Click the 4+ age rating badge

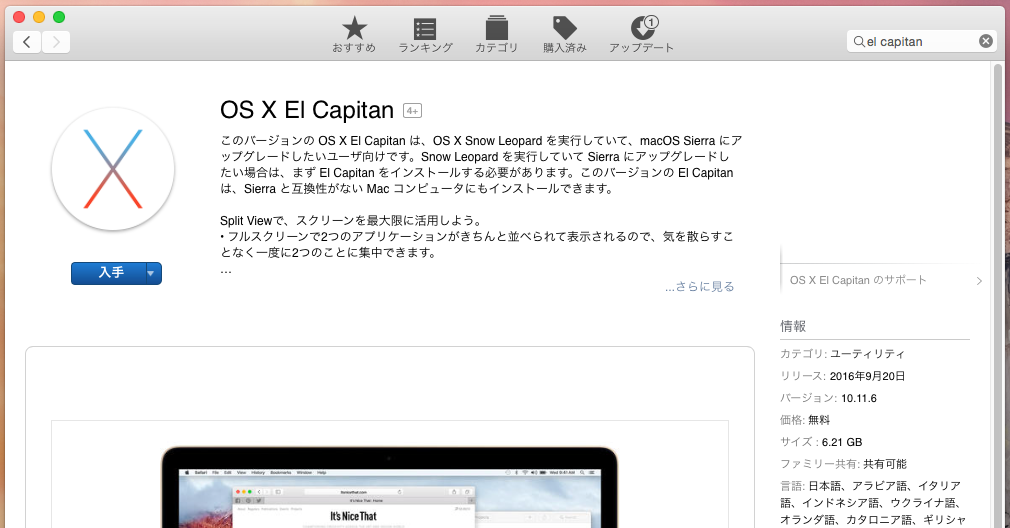tap(412, 111)
